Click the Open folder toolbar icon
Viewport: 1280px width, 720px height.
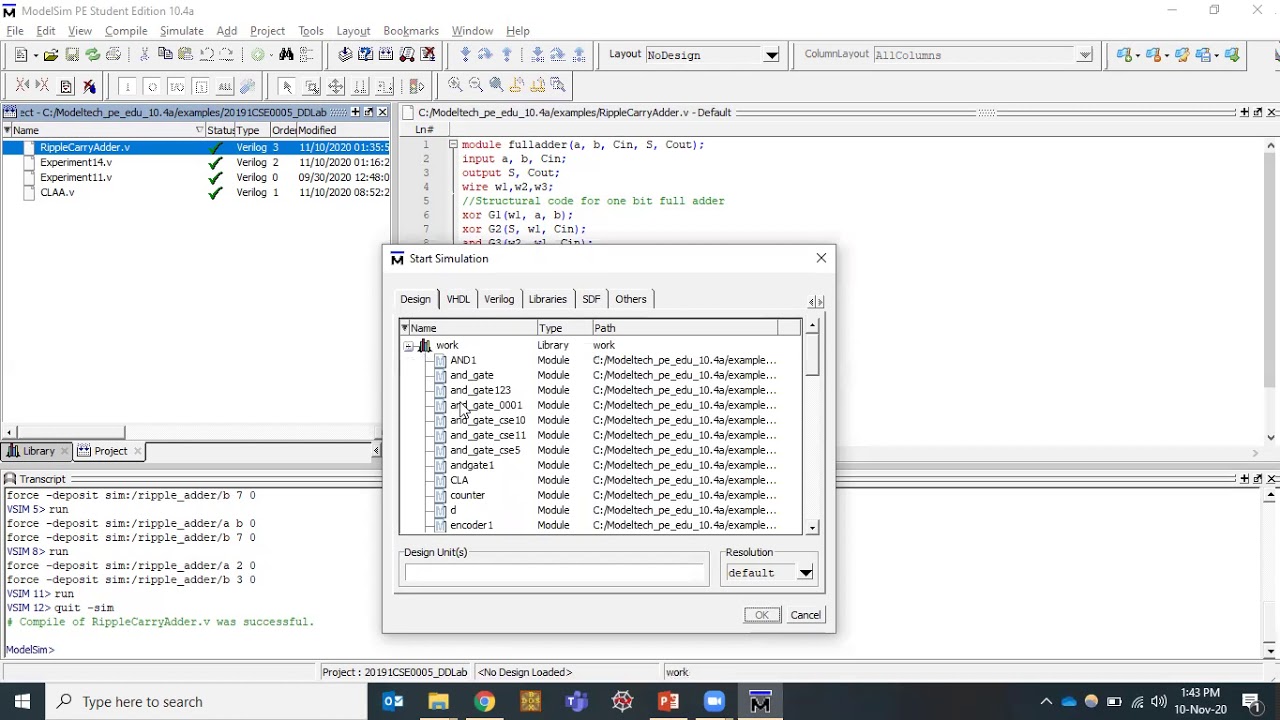coord(50,55)
